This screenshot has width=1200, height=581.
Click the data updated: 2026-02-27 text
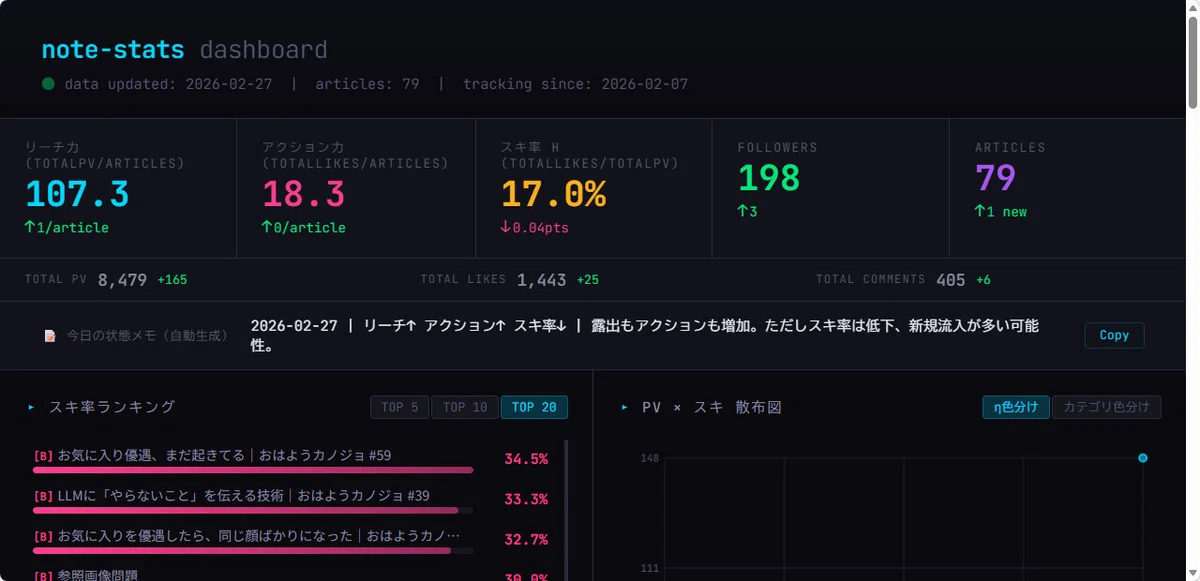pos(168,84)
